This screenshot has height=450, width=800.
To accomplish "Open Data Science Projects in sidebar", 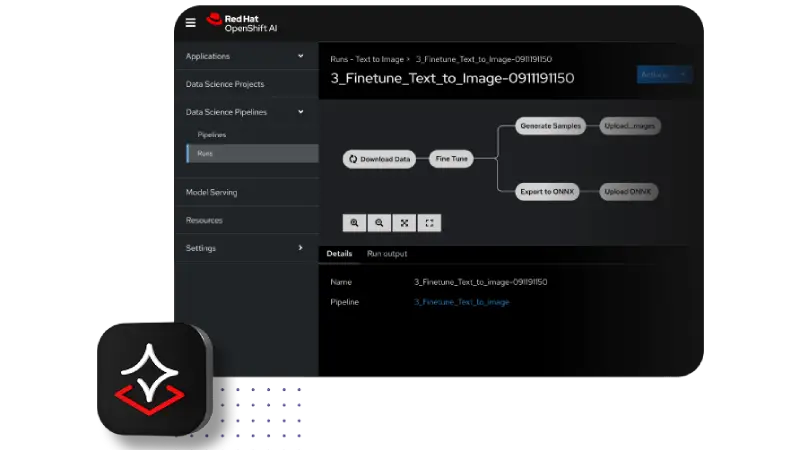I will [x=225, y=84].
